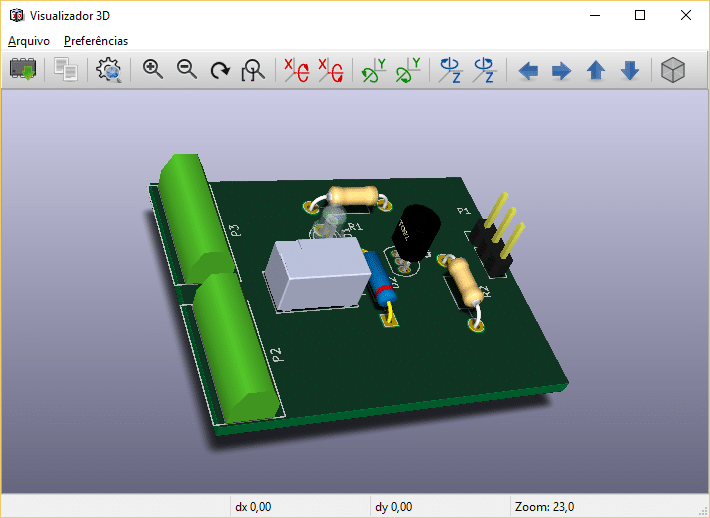This screenshot has width=710, height=518.
Task: Rotate X counterclockwise (second red X icon)
Action: point(330,70)
